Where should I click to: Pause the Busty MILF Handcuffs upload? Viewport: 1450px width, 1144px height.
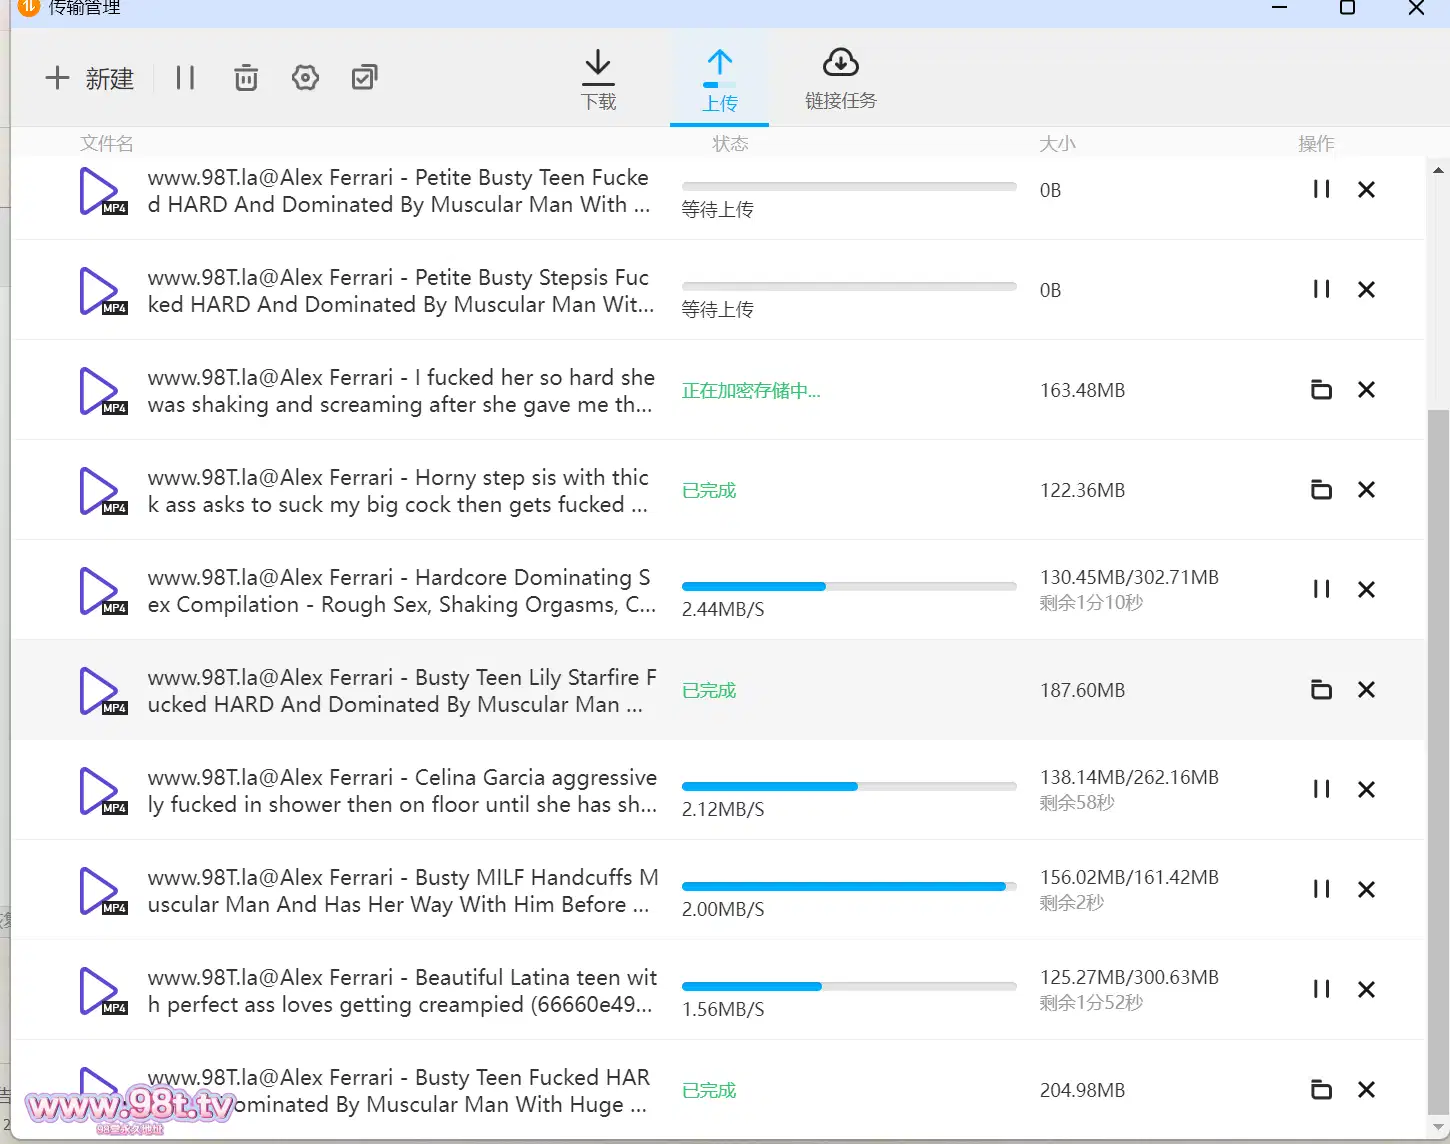click(1321, 889)
